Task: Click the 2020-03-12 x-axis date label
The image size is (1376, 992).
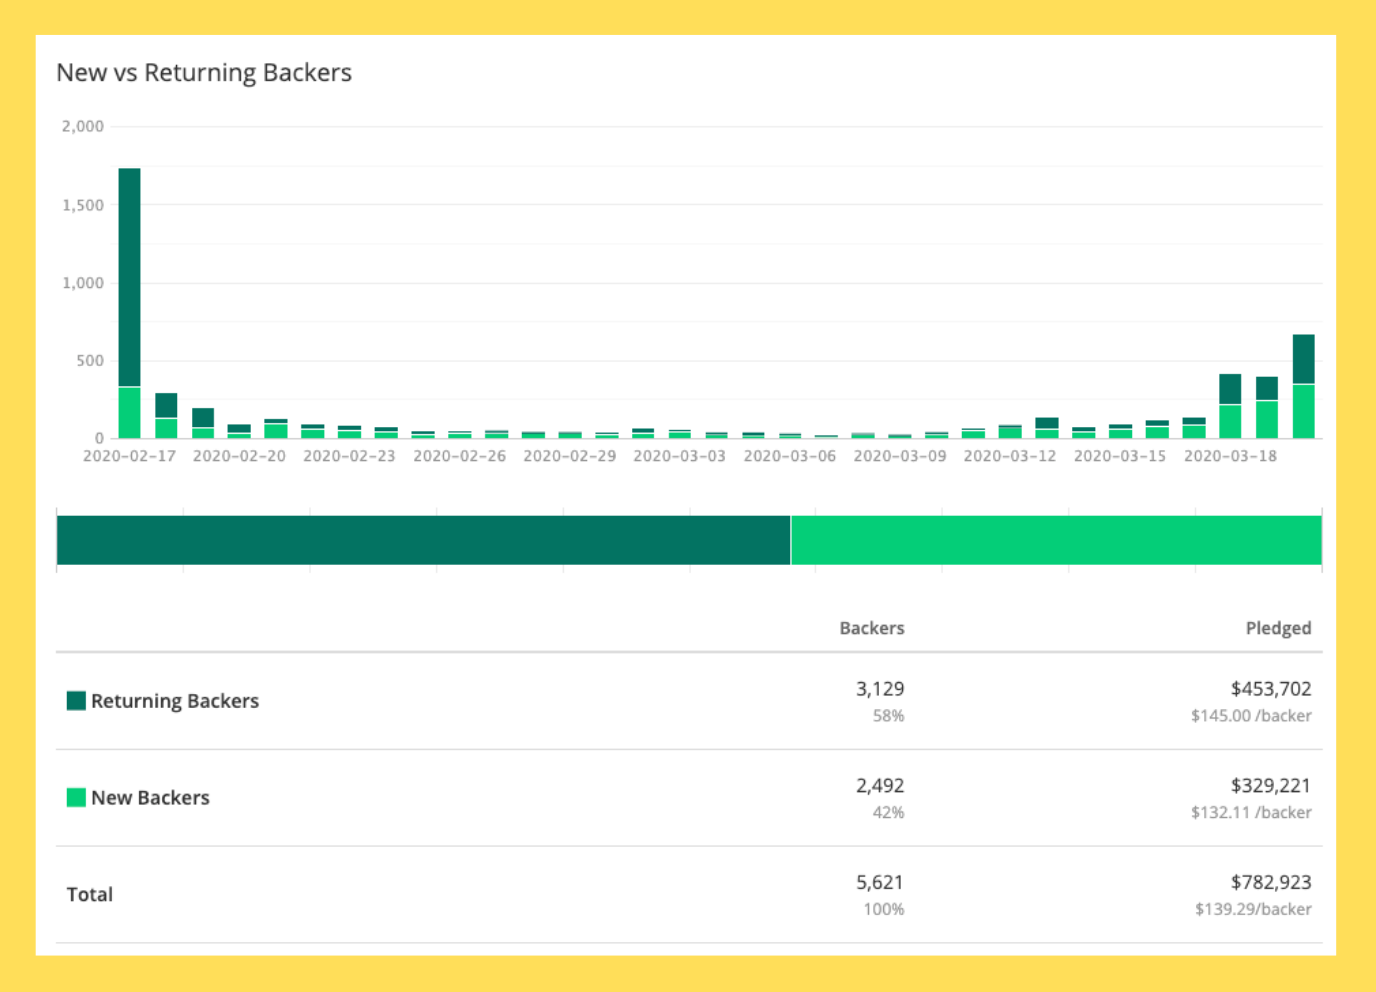Action: pyautogui.click(x=1010, y=456)
